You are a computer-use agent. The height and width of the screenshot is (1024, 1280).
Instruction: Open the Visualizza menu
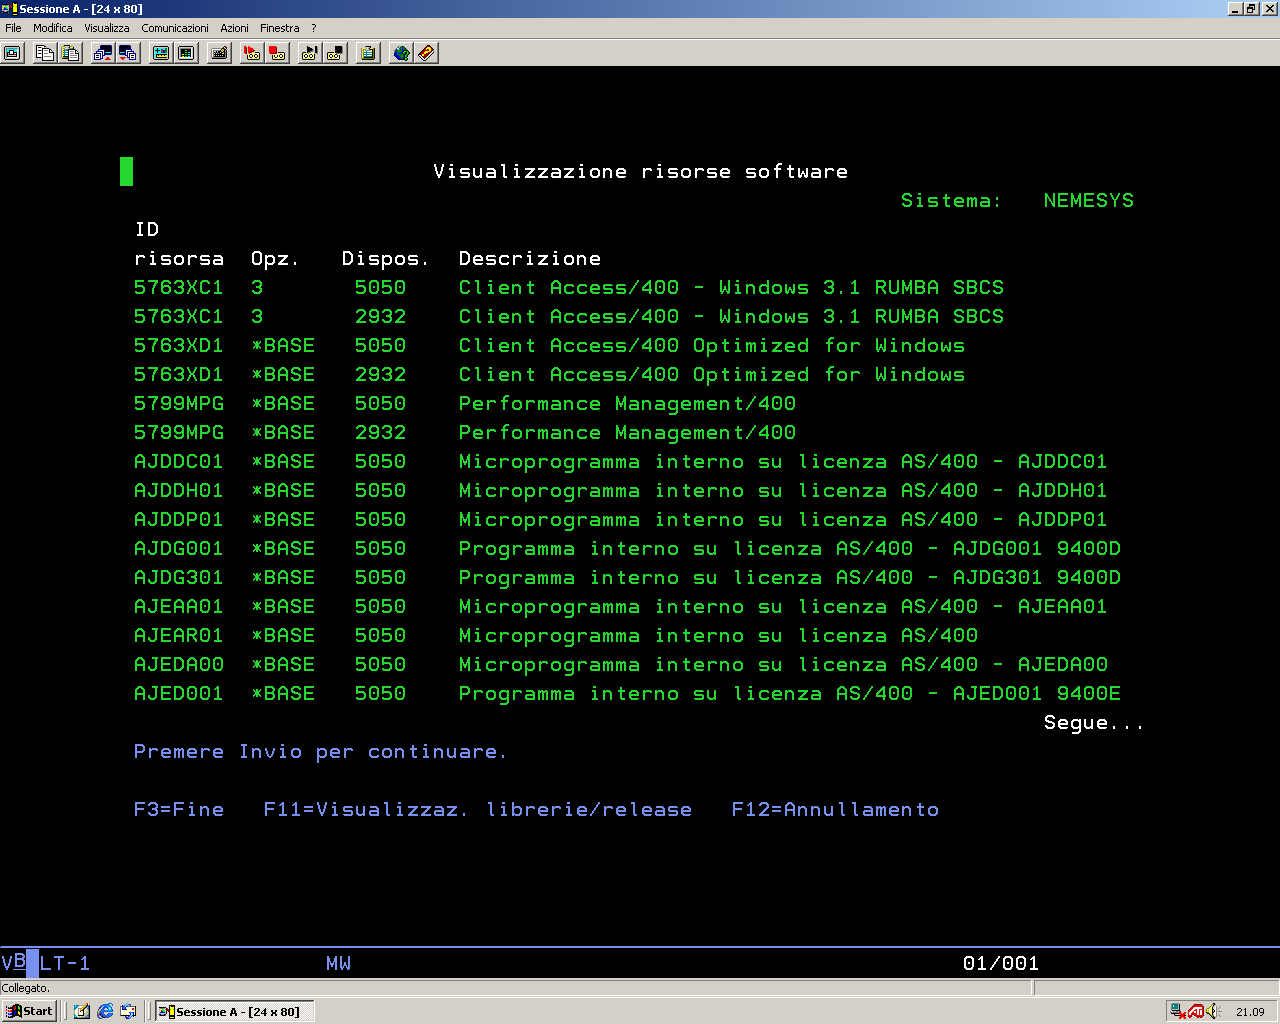(x=107, y=28)
